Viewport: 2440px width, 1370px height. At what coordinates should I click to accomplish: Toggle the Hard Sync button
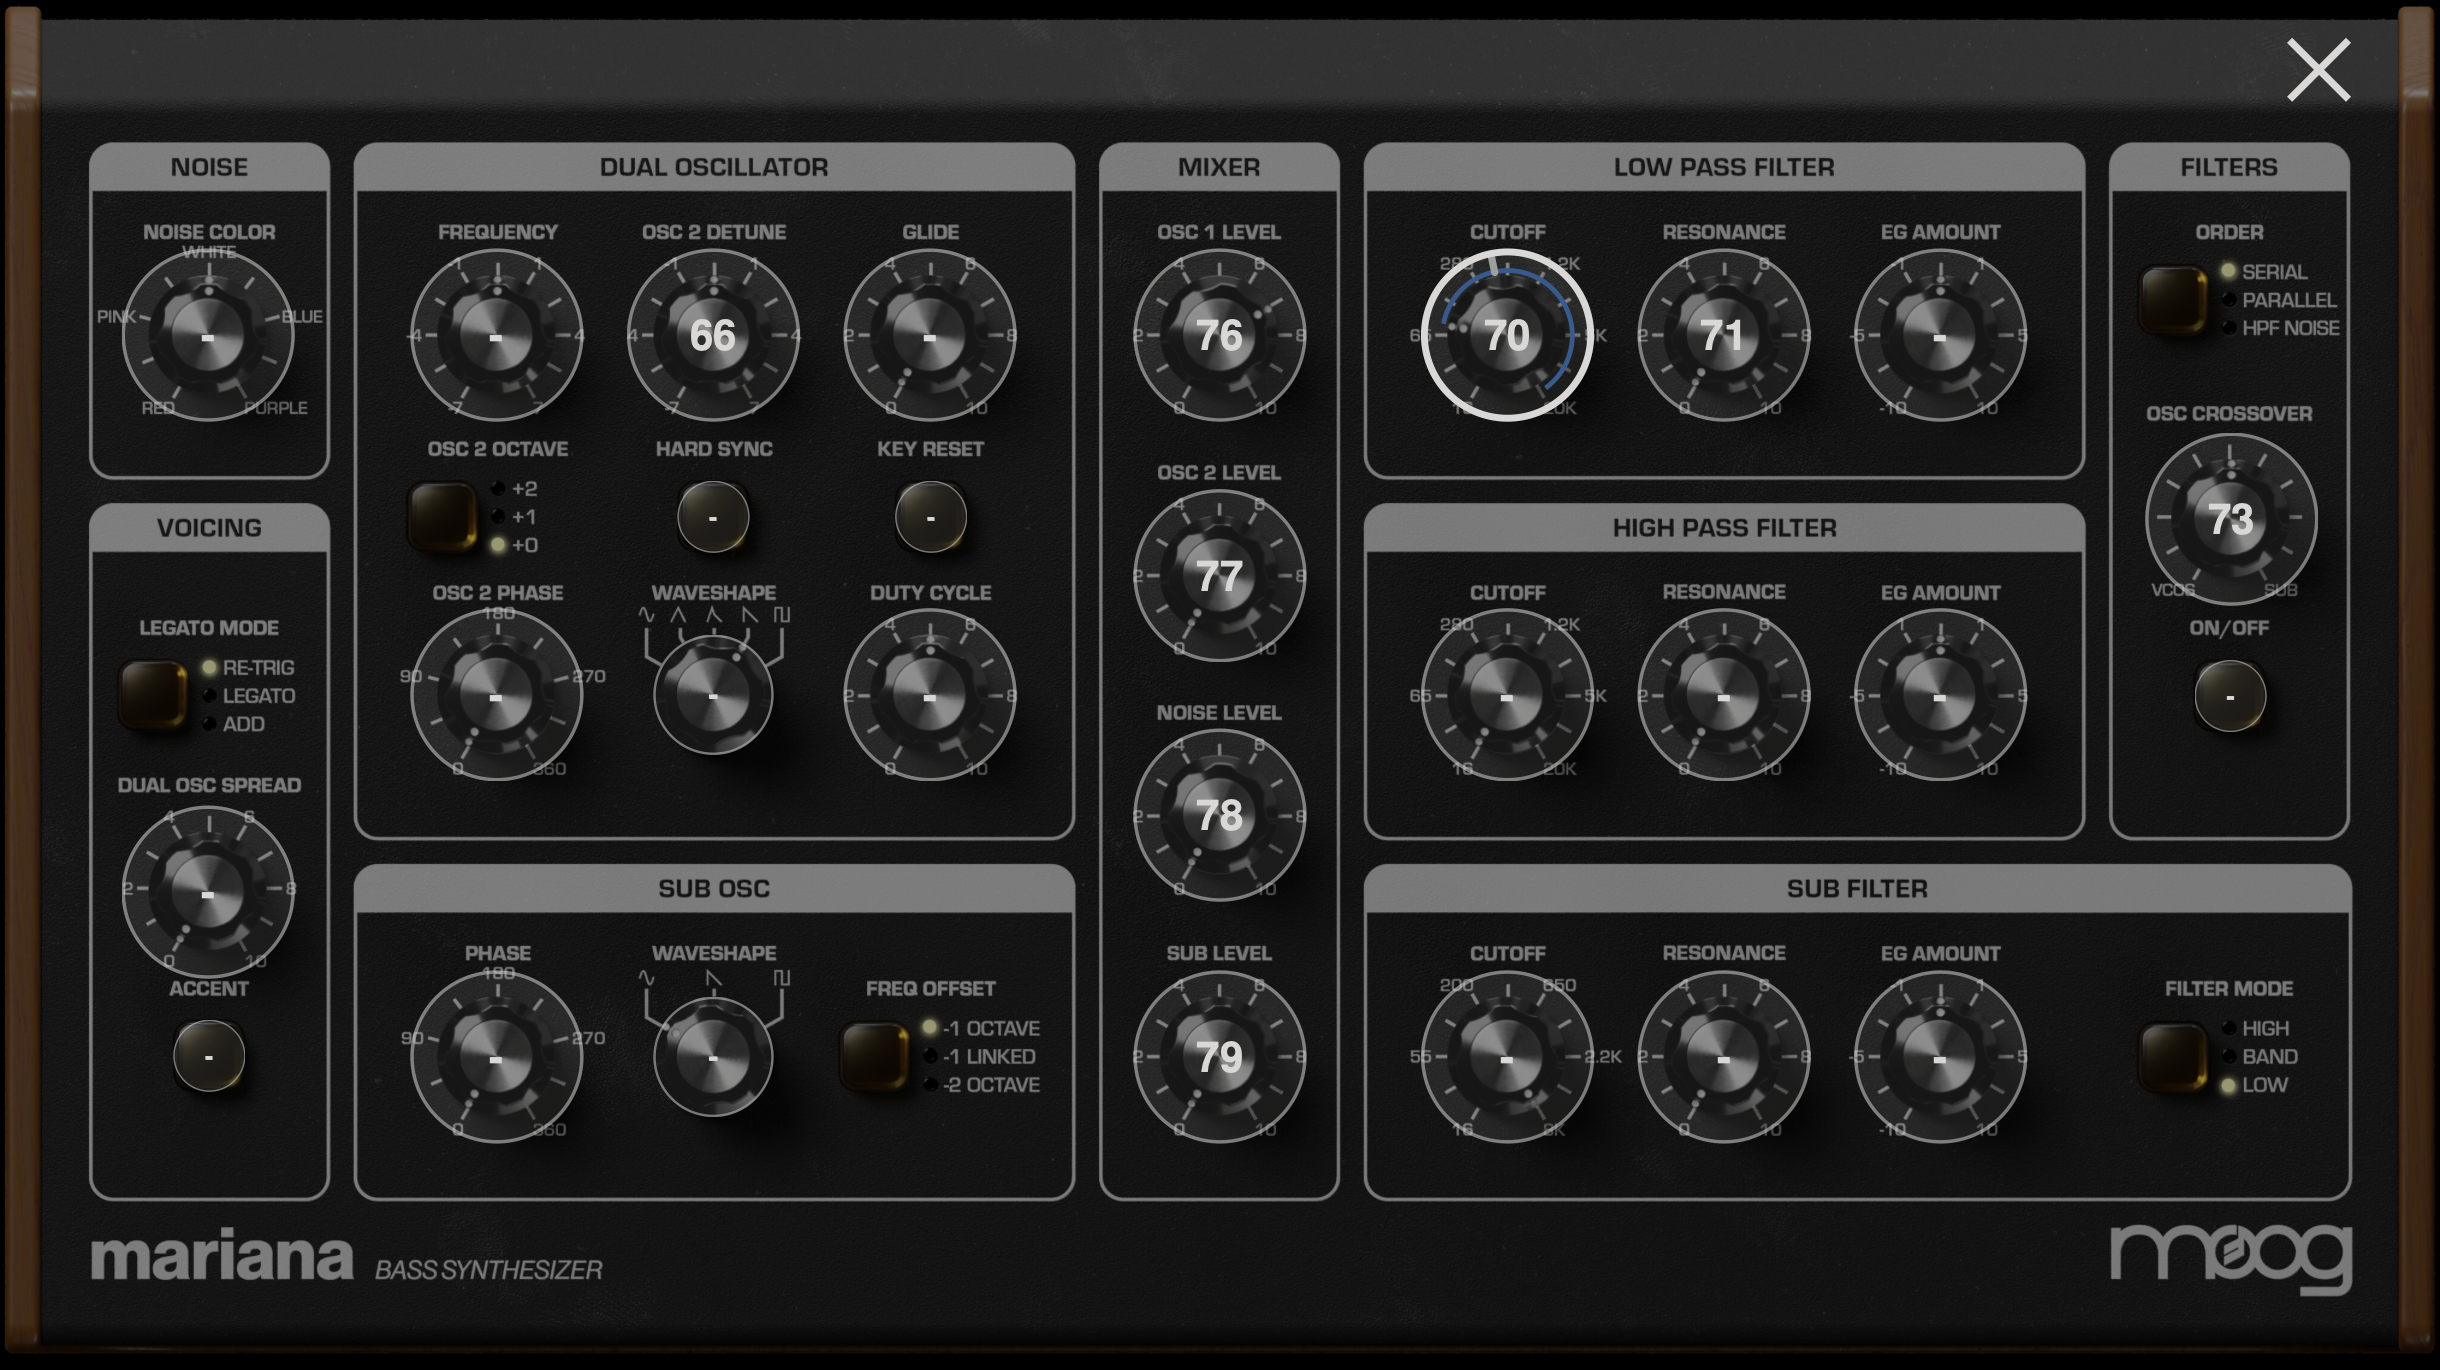click(713, 518)
